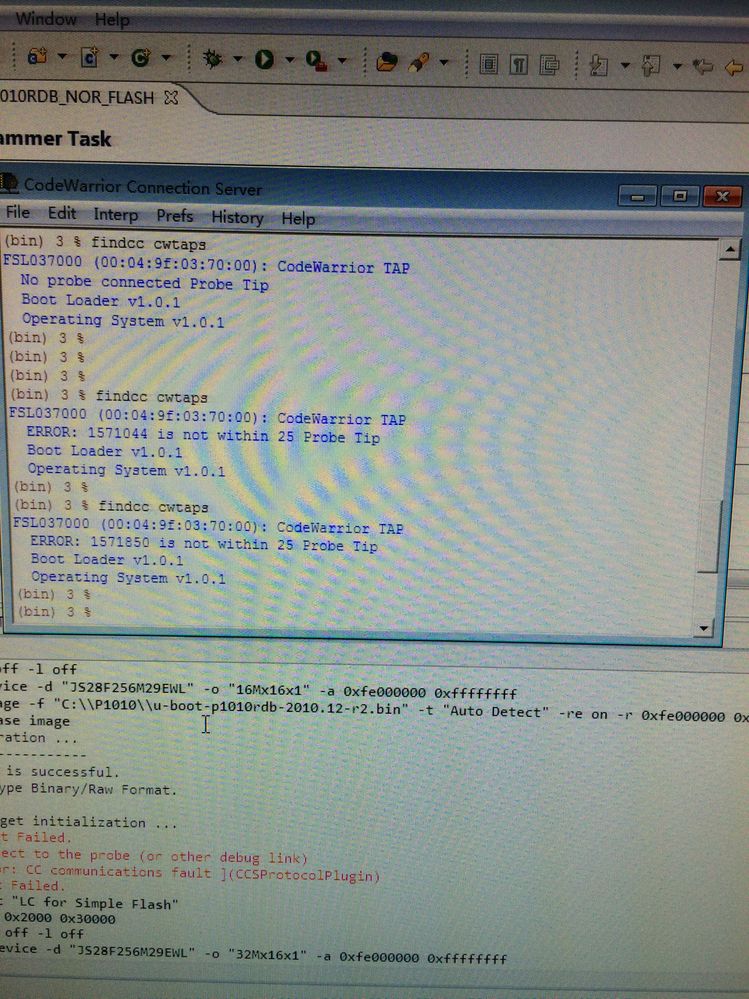Click the Connection Server scrollbar up arrow
Image resolution: width=749 pixels, height=999 pixels.
tap(729, 249)
